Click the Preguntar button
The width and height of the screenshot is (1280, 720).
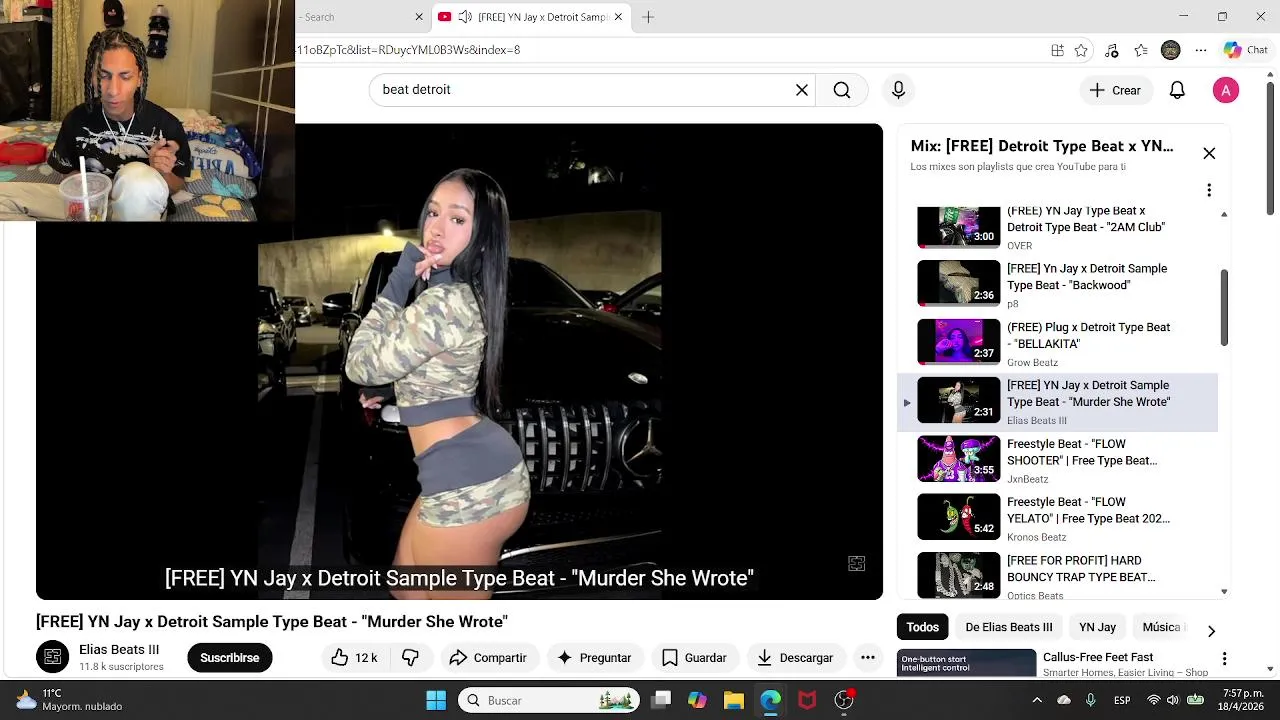(594, 657)
